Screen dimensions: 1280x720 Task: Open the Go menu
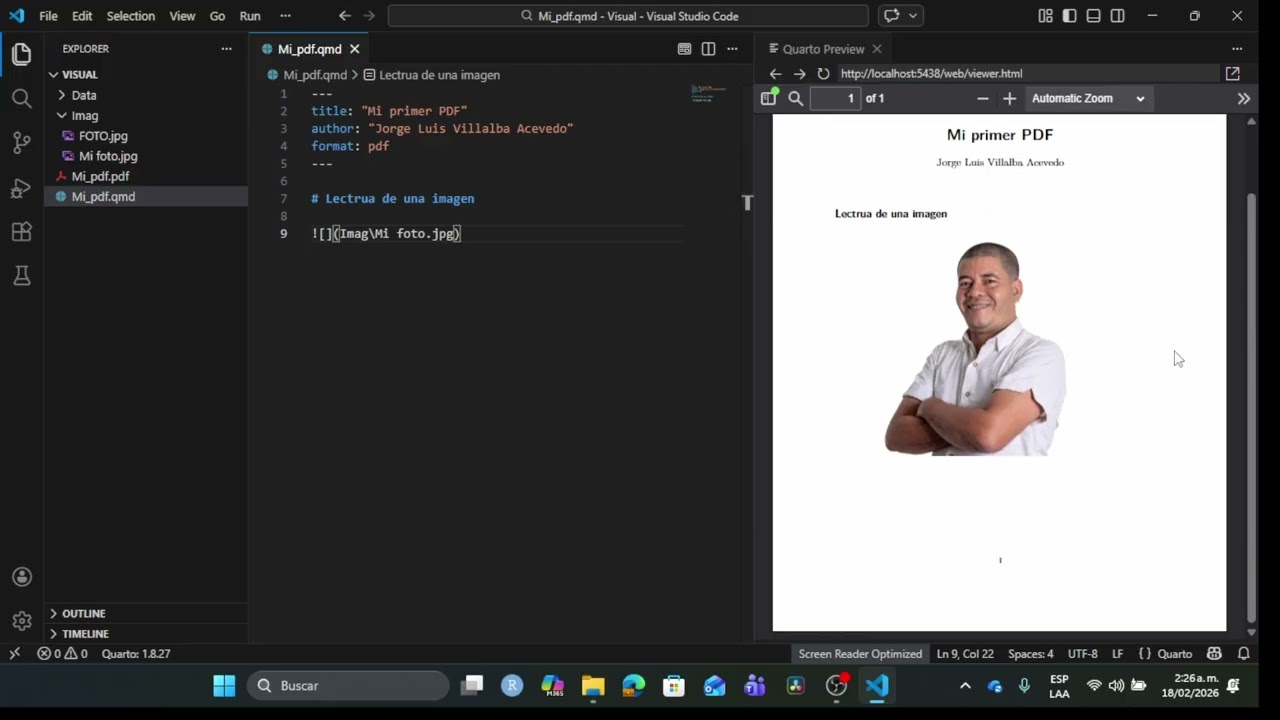tap(217, 16)
